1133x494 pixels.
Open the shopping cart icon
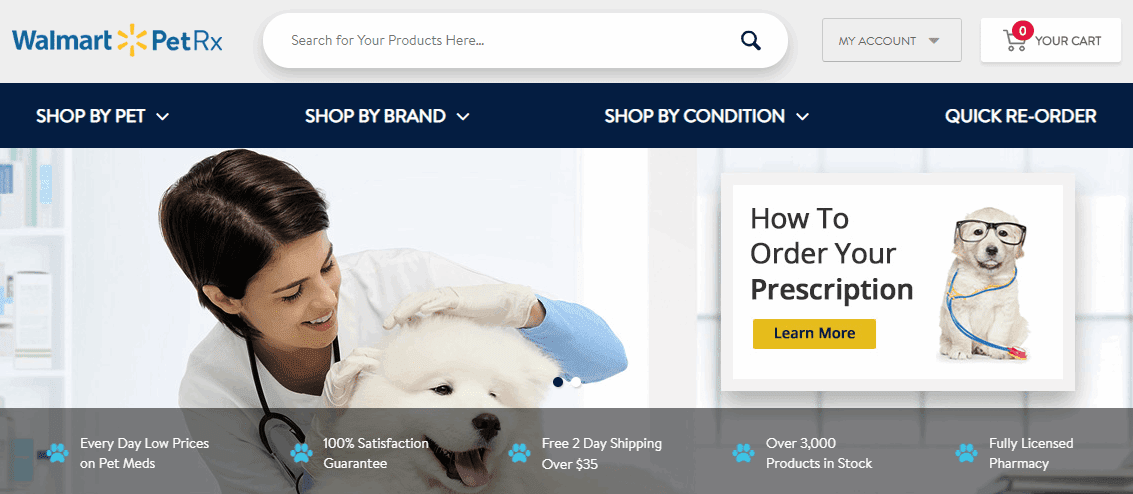(1014, 41)
